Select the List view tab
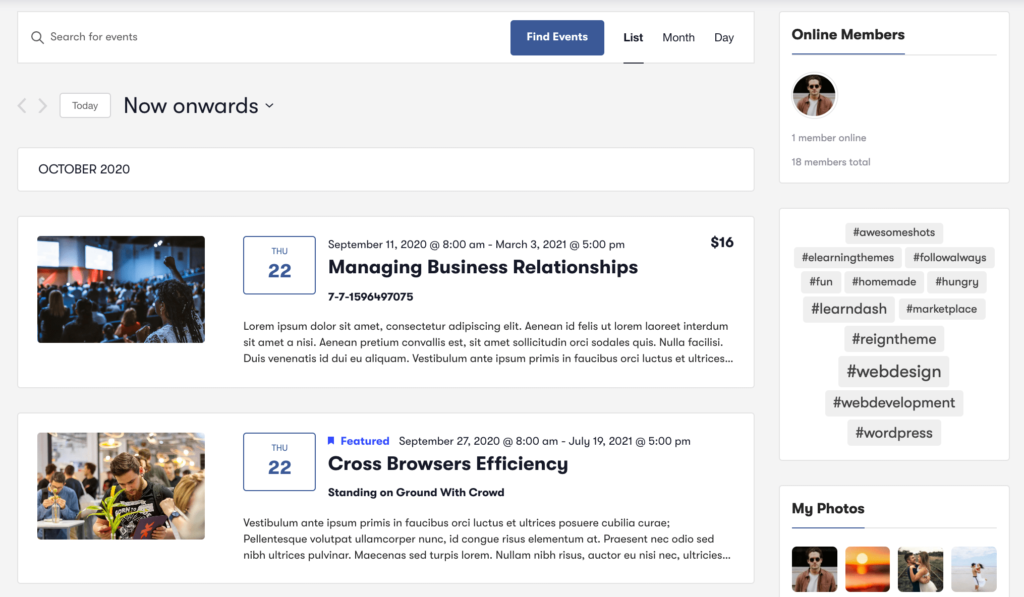 633,38
